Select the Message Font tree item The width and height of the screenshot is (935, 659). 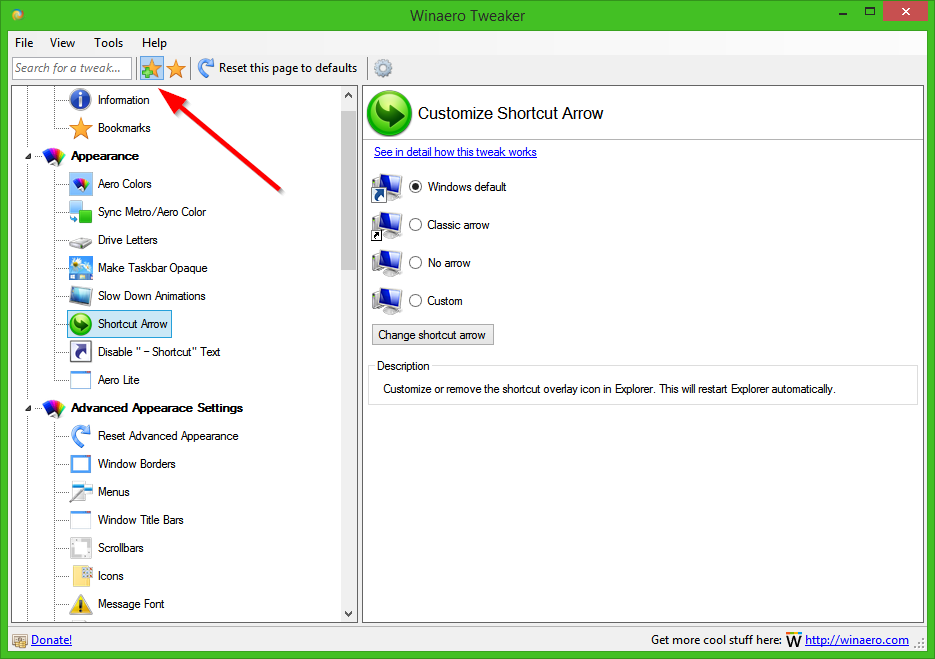tap(131, 604)
